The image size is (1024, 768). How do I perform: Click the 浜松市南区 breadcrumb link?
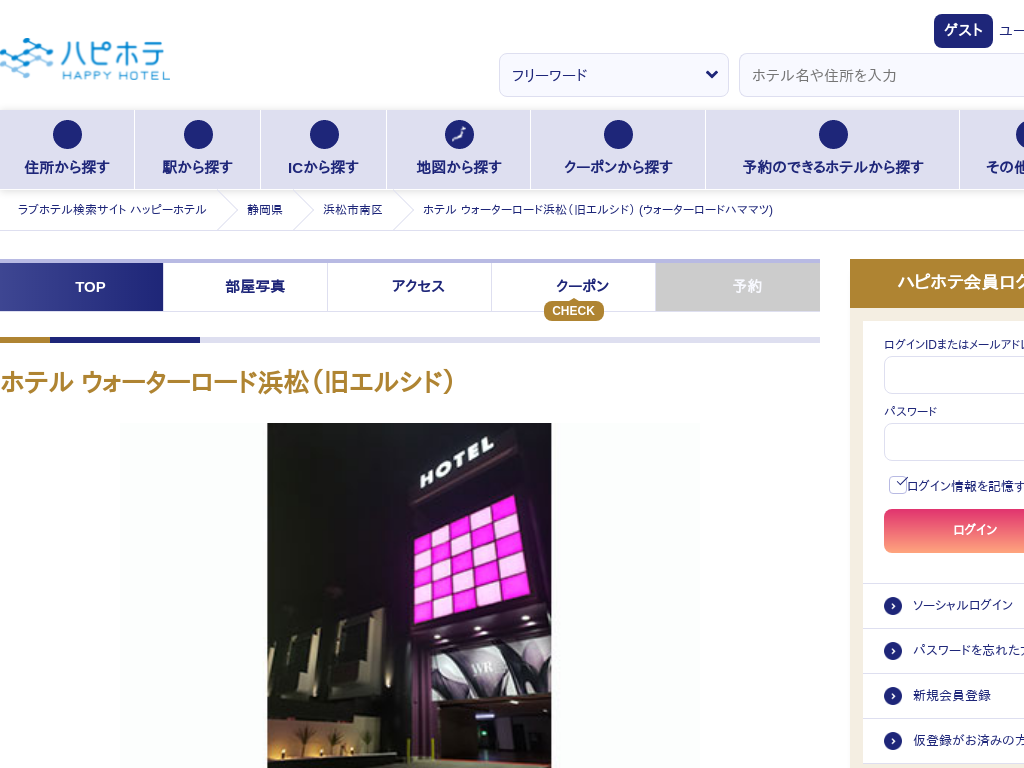coord(353,210)
